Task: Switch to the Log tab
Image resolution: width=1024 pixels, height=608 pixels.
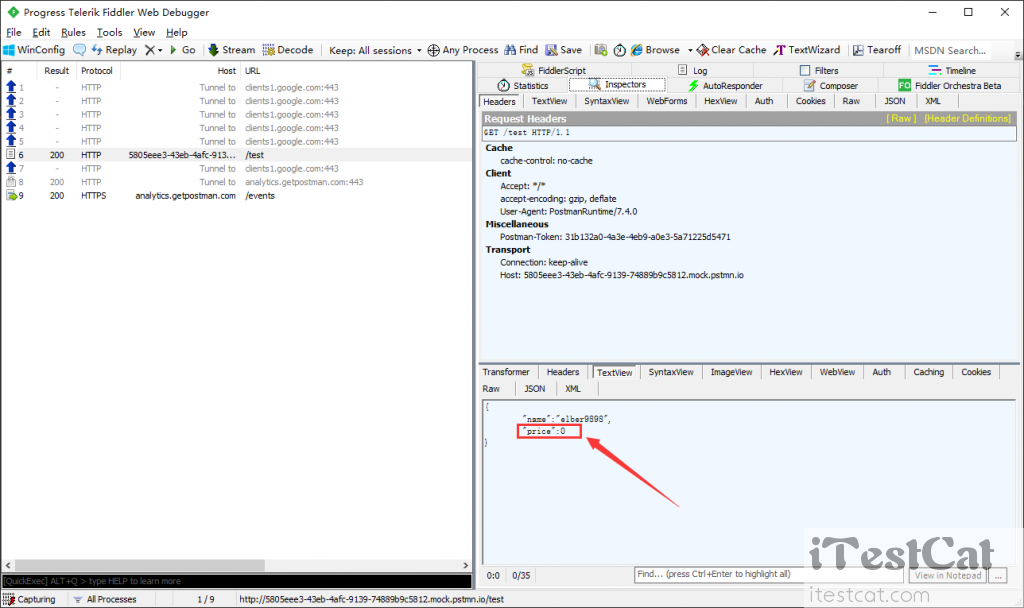Action: tap(692, 71)
